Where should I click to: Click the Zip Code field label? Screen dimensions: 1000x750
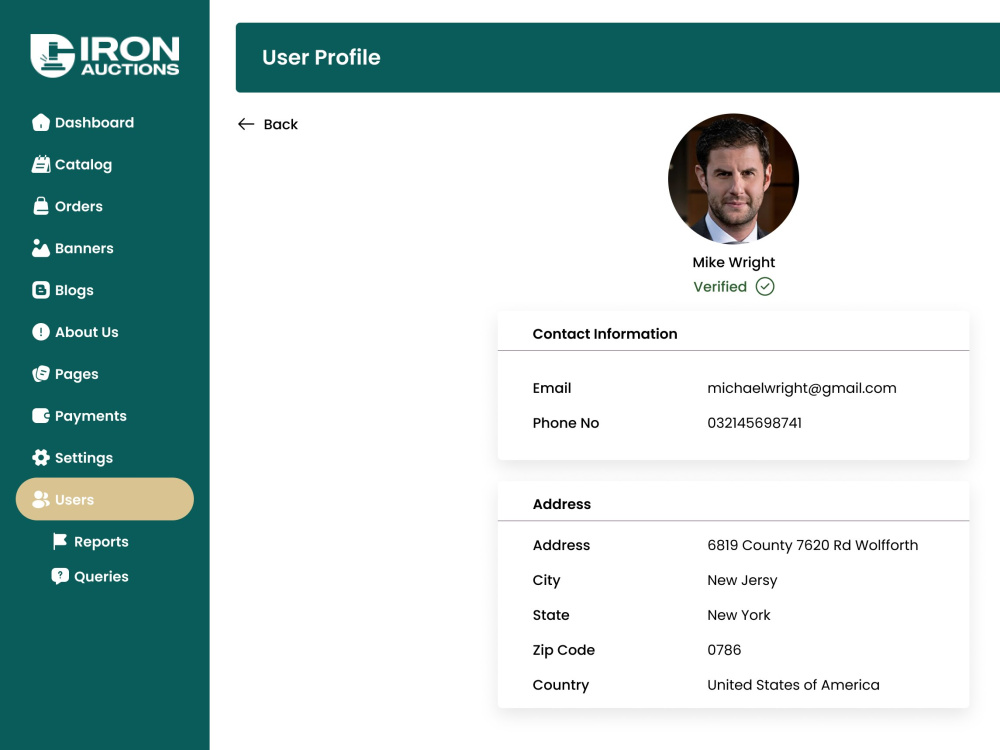[564, 650]
